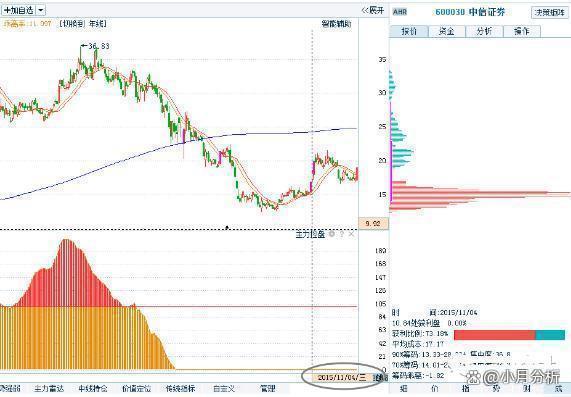Switch to the 操作 tab
This screenshot has height=397, width=571.
[x=521, y=31]
